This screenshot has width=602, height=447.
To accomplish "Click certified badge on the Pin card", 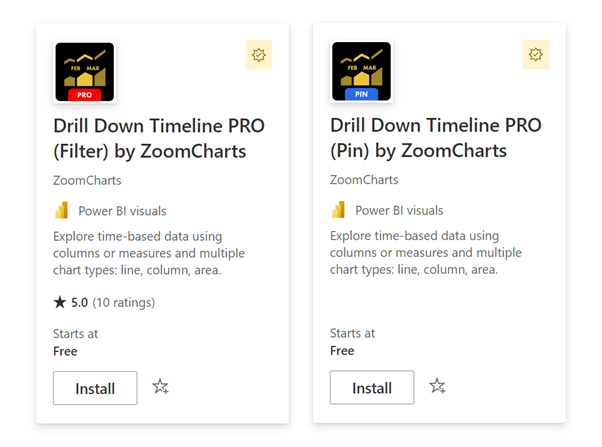I will 536,55.
